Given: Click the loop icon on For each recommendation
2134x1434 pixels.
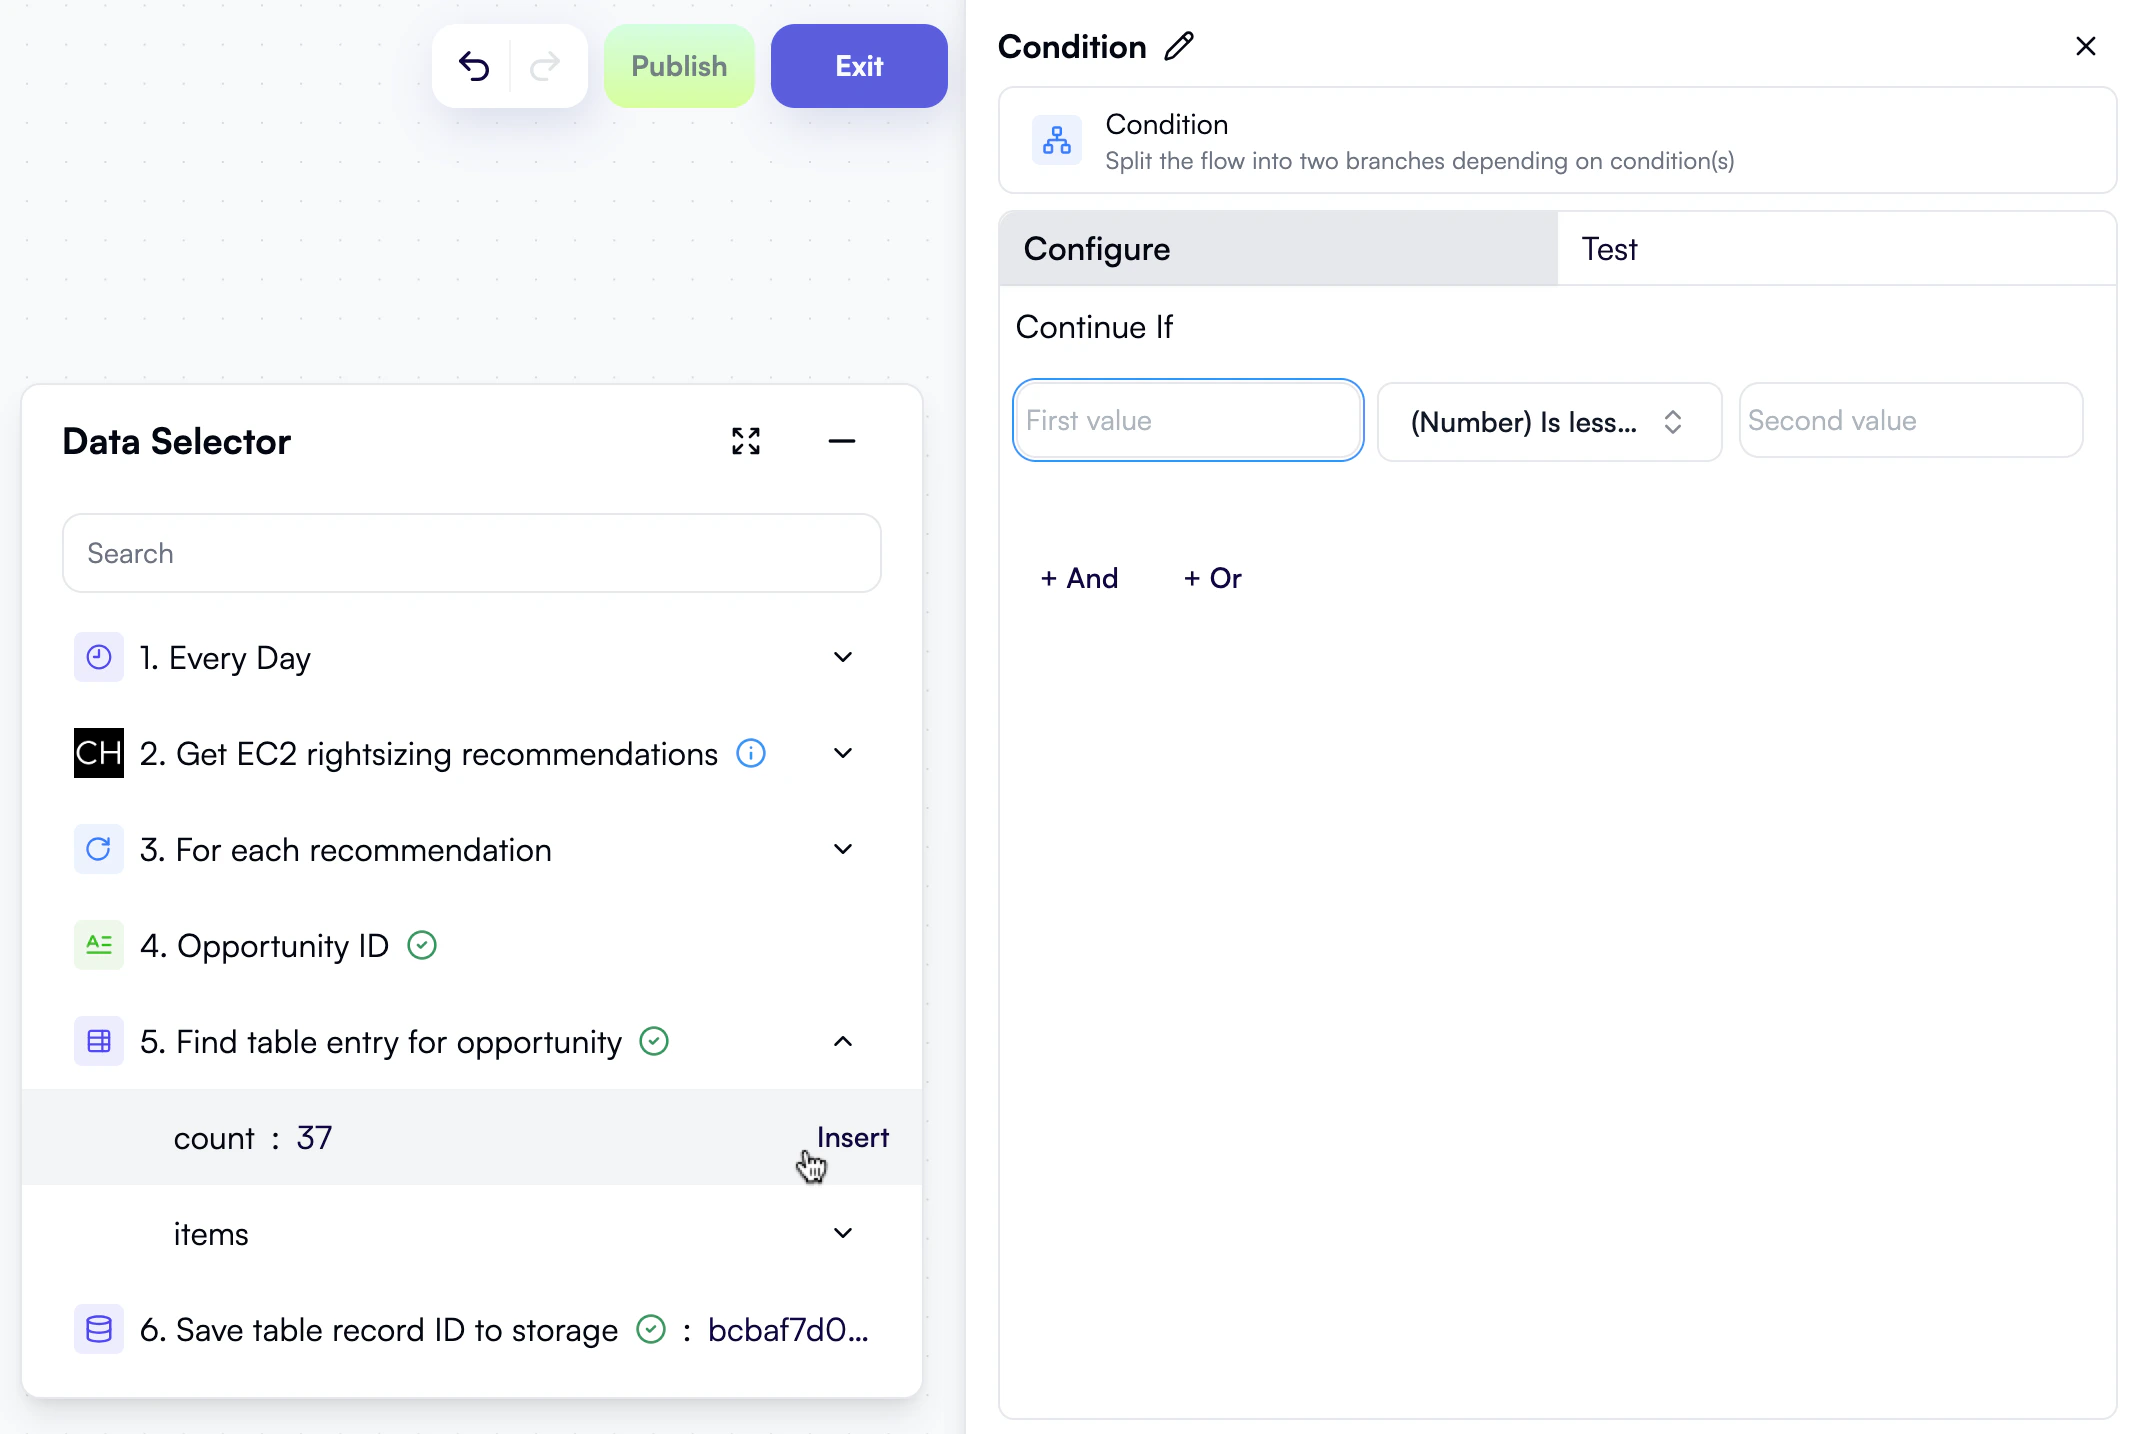Looking at the screenshot, I should (x=98, y=849).
